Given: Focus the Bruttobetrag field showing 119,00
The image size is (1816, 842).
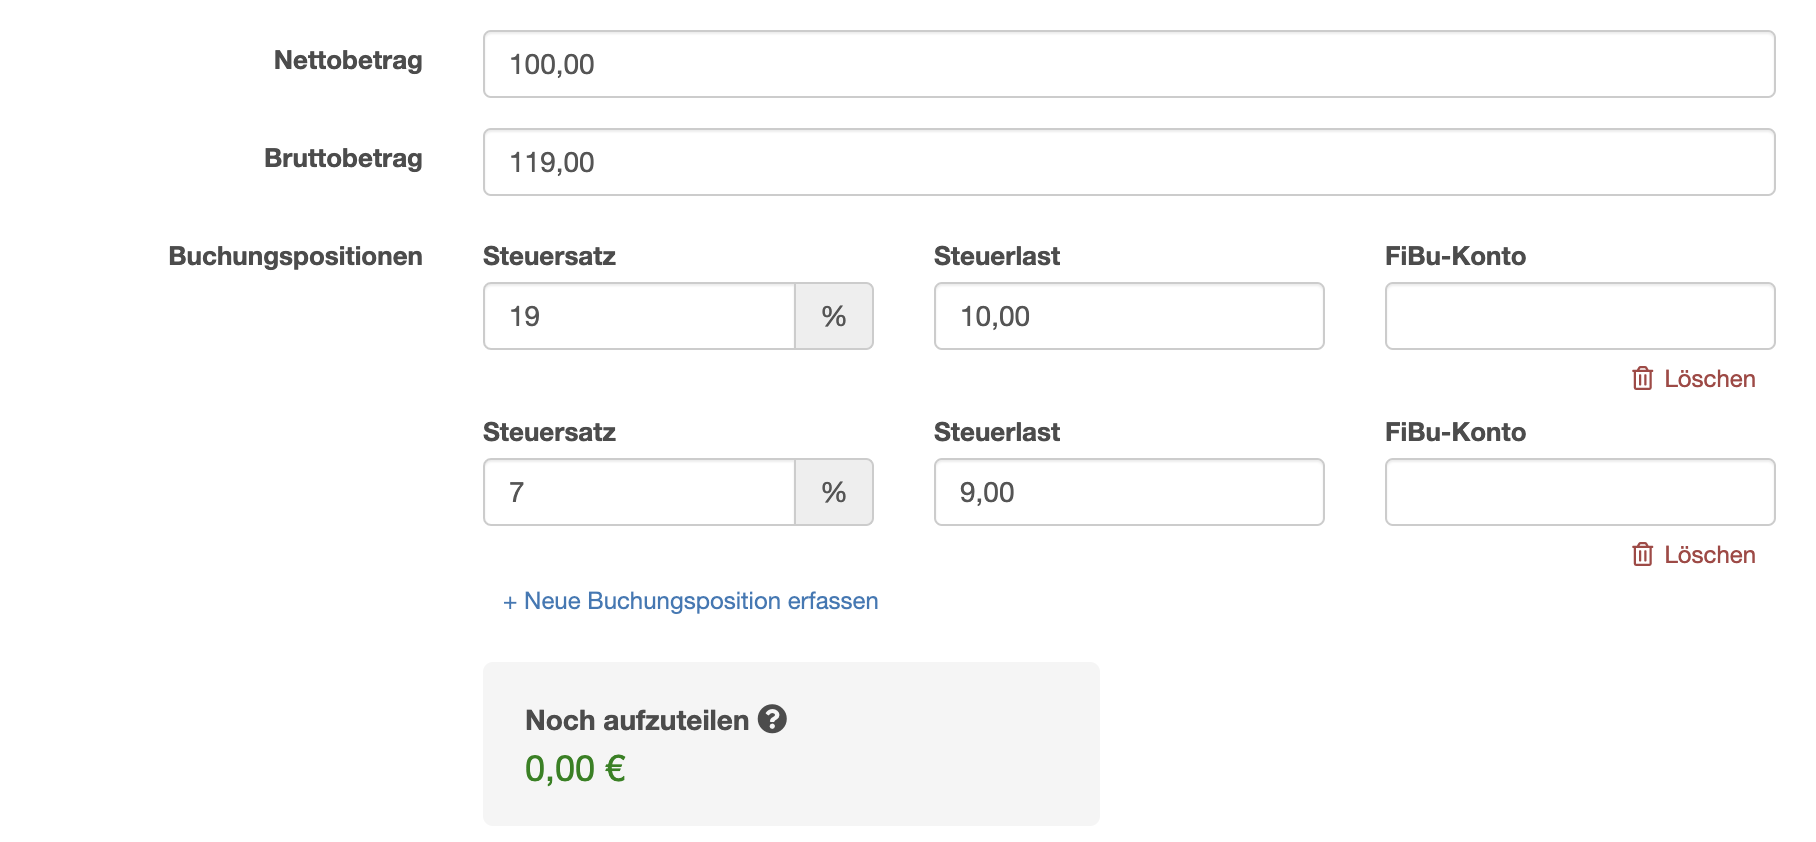Looking at the screenshot, I should tap(1128, 162).
